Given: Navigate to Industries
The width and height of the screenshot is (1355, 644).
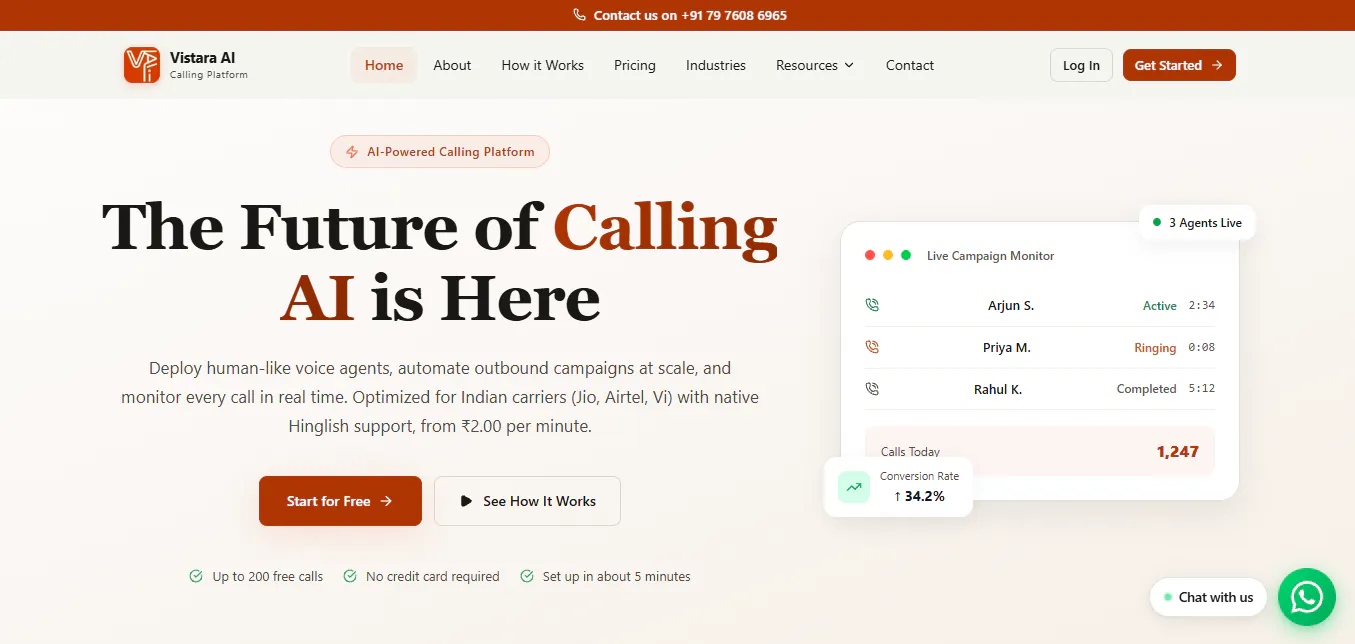Looking at the screenshot, I should coord(716,65).
